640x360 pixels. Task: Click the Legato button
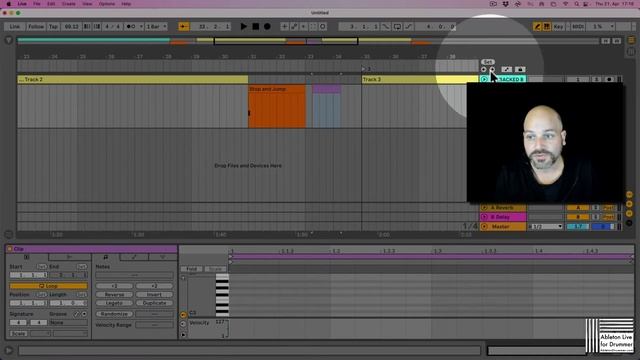coord(114,303)
